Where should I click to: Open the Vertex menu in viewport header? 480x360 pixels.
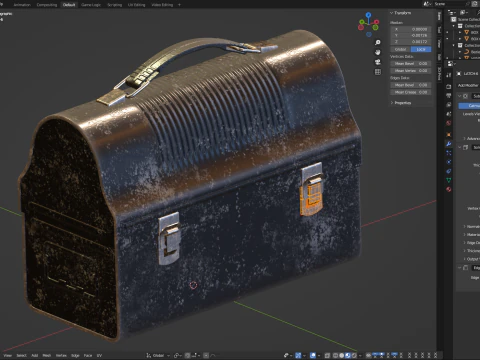pyautogui.click(x=61, y=355)
